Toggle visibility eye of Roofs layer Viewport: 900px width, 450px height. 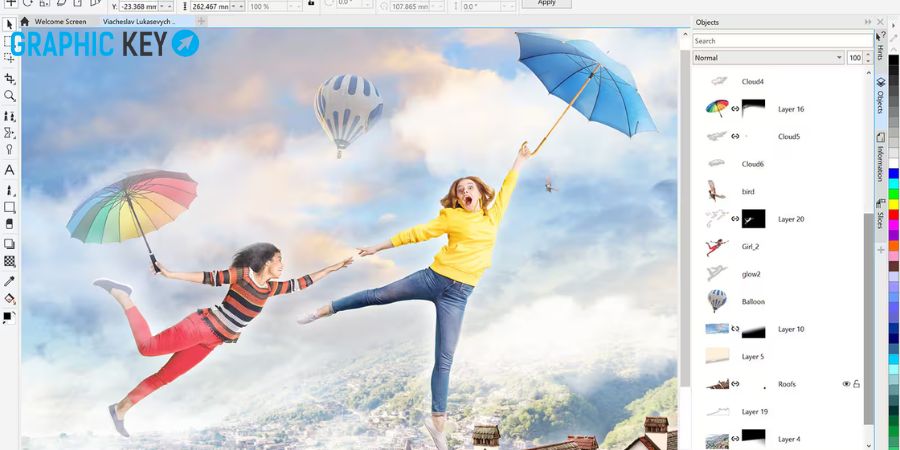846,384
